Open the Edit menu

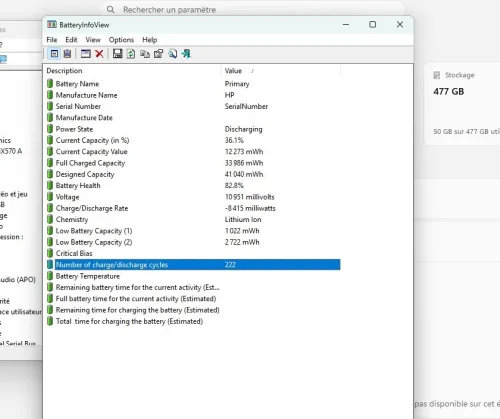click(x=71, y=40)
